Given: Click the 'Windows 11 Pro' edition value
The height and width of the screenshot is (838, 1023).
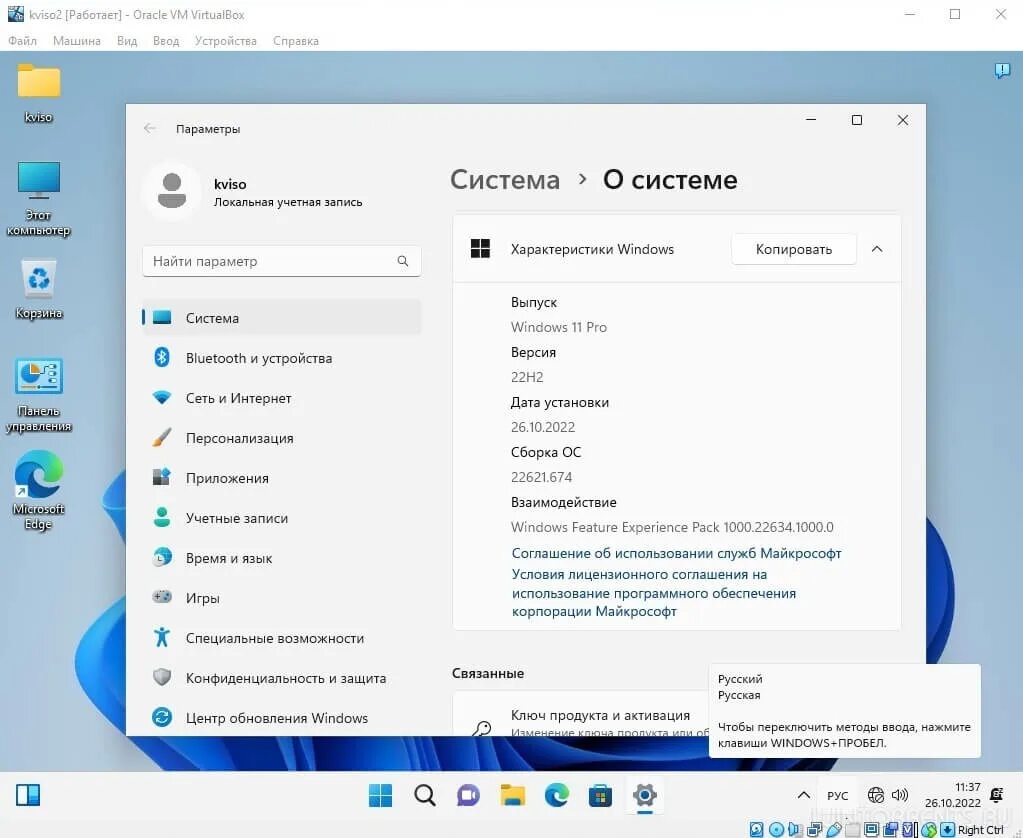Looking at the screenshot, I should 558,327.
